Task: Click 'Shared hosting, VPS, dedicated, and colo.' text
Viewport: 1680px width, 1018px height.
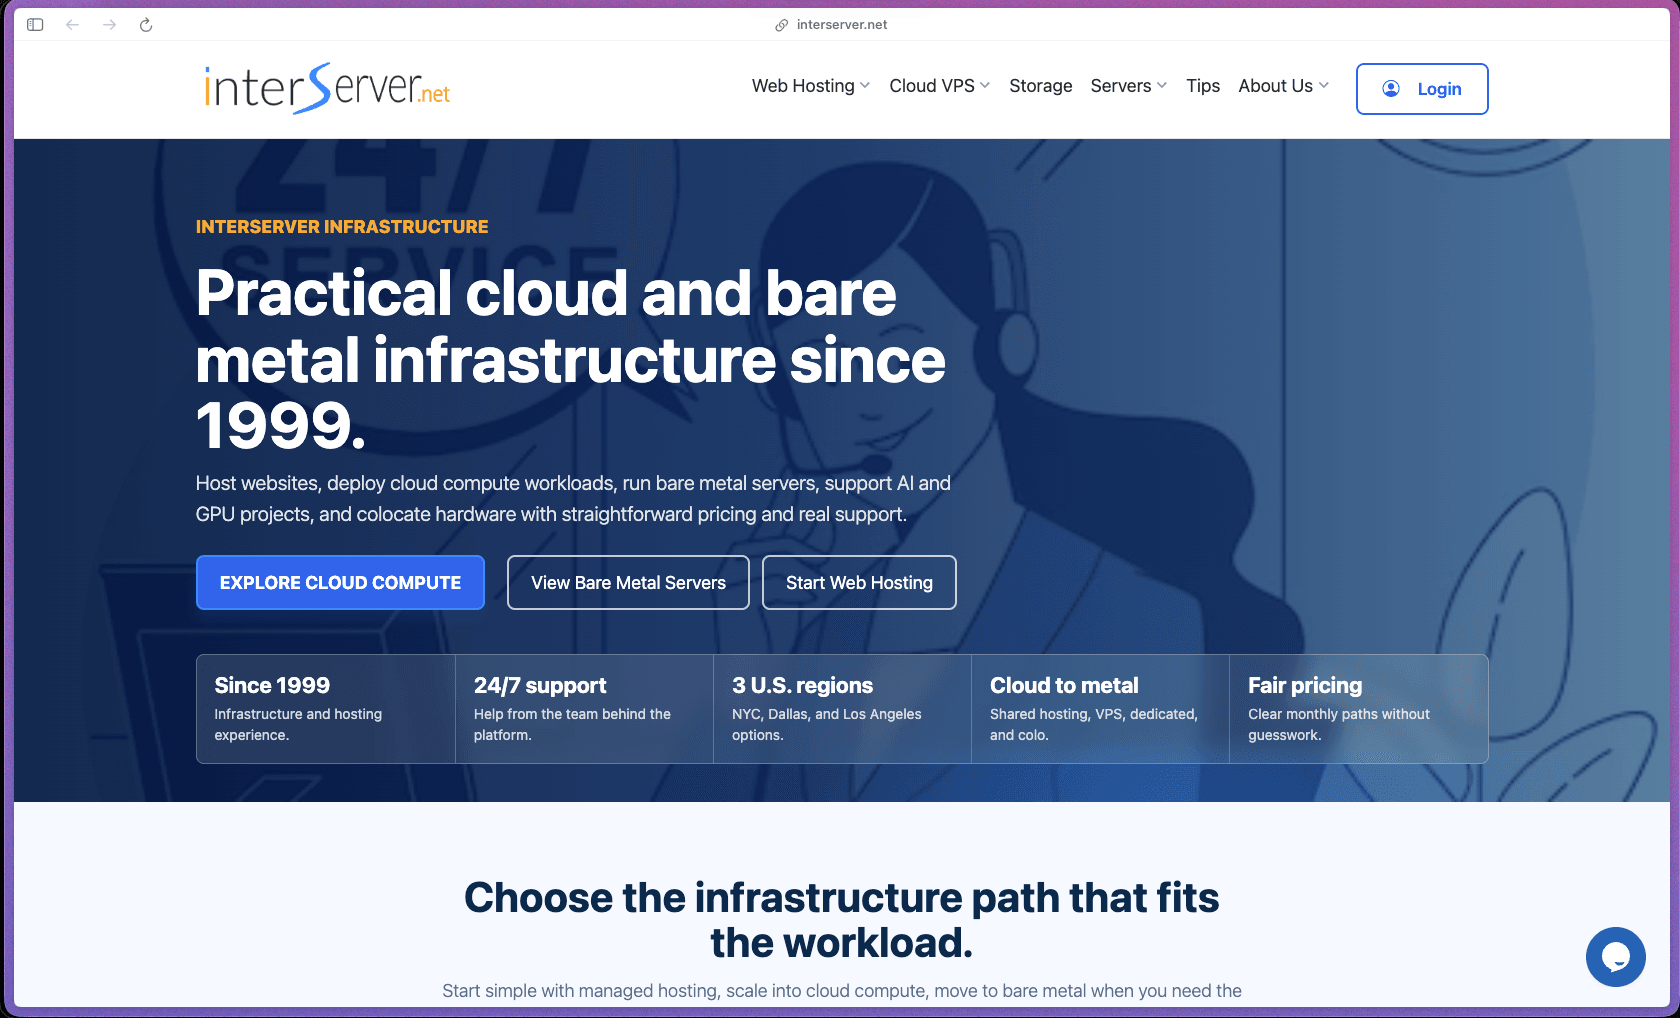Action: pyautogui.click(x=1094, y=724)
